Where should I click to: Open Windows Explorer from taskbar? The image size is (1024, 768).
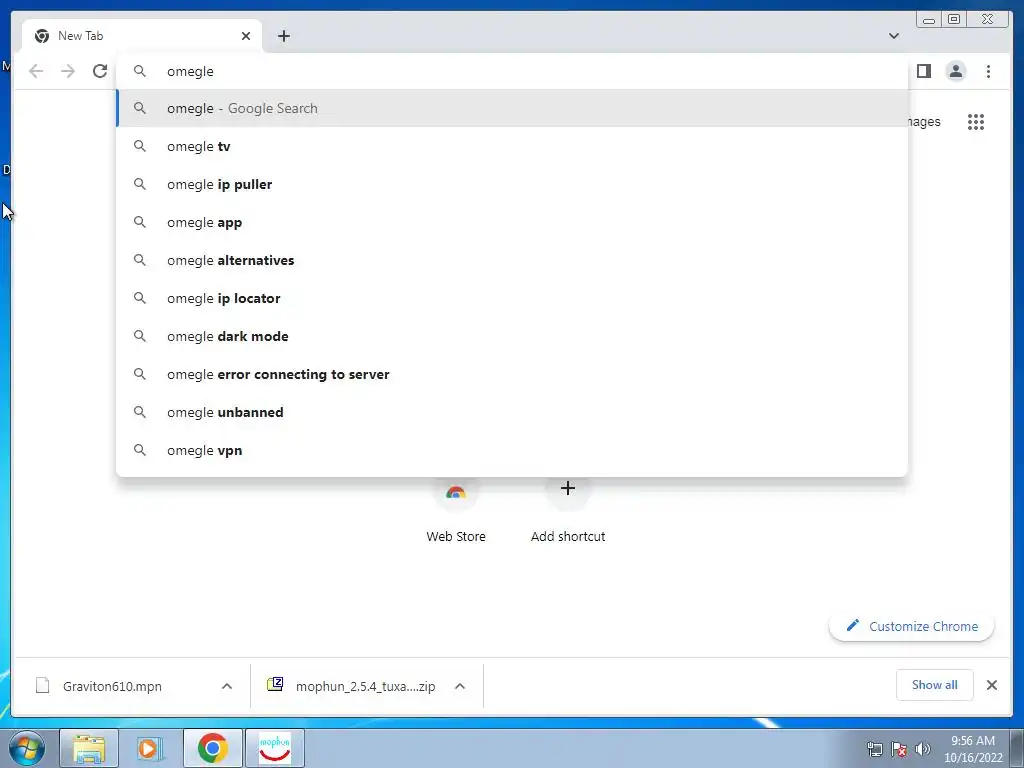pyautogui.click(x=89, y=748)
